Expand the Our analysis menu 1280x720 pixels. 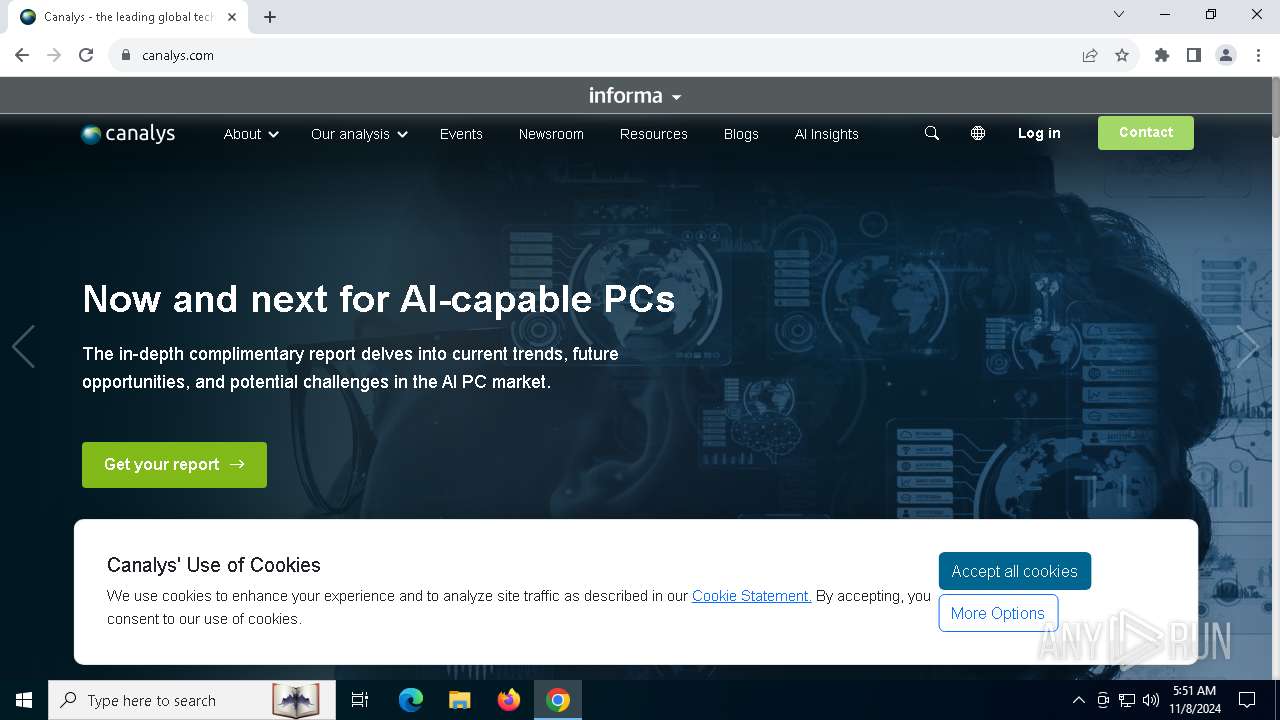(359, 134)
